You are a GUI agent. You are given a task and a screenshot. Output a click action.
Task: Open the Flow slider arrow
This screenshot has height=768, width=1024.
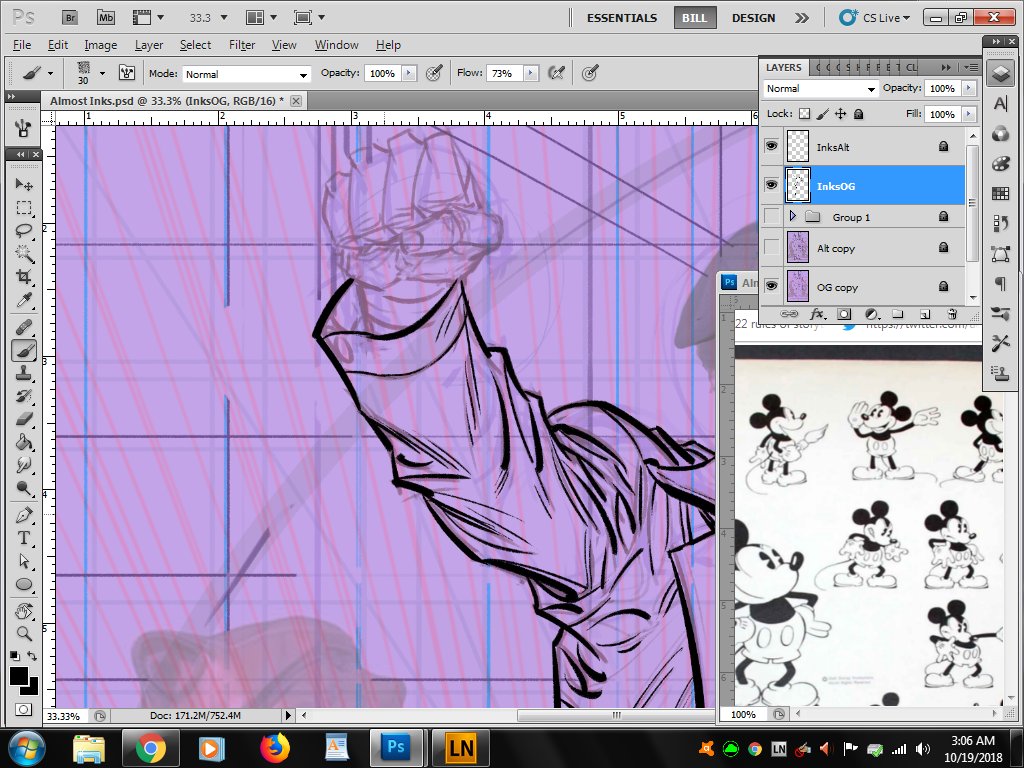coord(531,73)
